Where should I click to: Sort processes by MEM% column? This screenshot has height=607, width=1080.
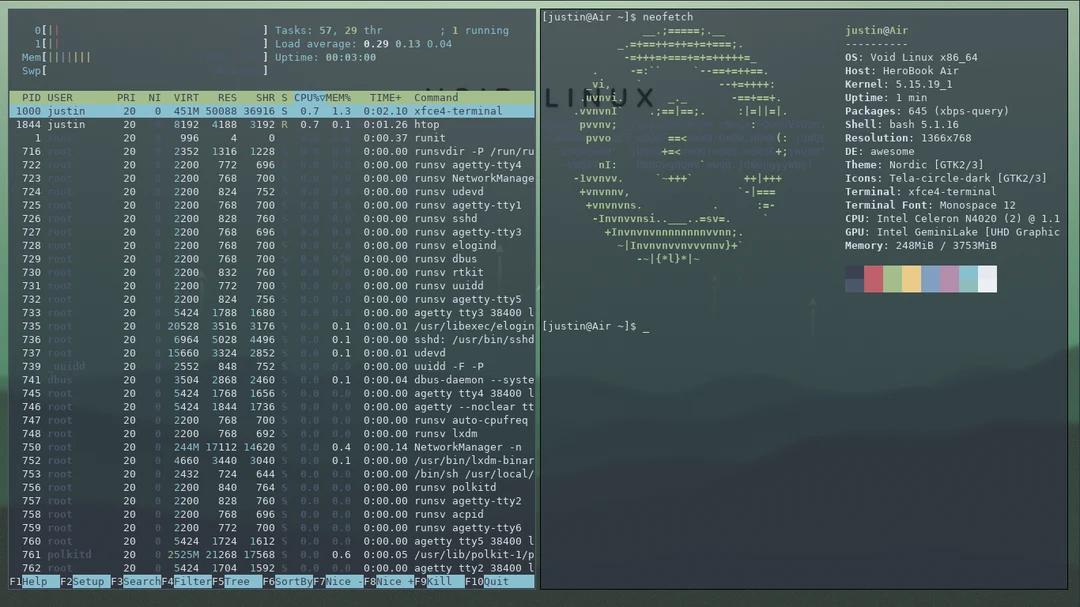338,97
